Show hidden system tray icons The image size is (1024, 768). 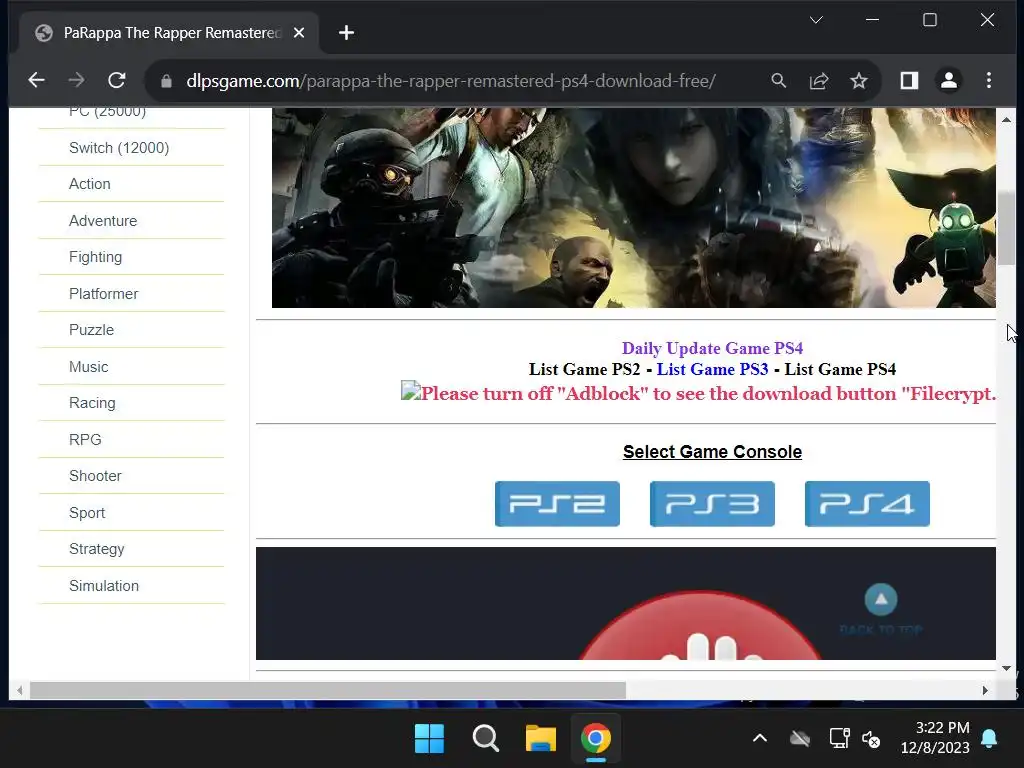[x=760, y=739]
